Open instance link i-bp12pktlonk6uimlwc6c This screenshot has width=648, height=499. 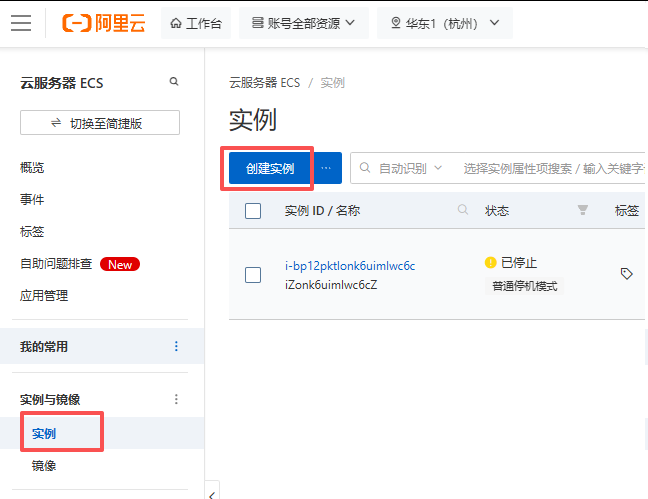(x=350, y=266)
